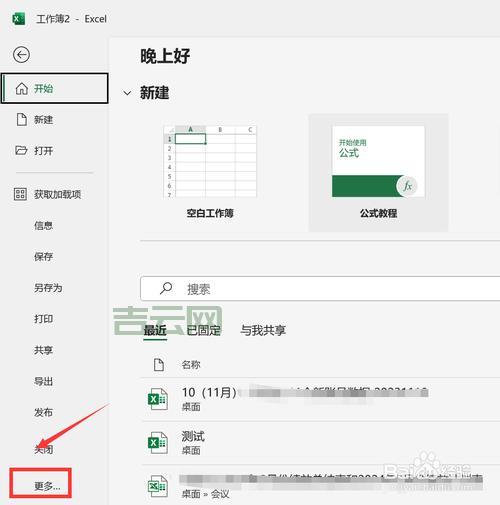Click the file-type icon column header

click(159, 365)
